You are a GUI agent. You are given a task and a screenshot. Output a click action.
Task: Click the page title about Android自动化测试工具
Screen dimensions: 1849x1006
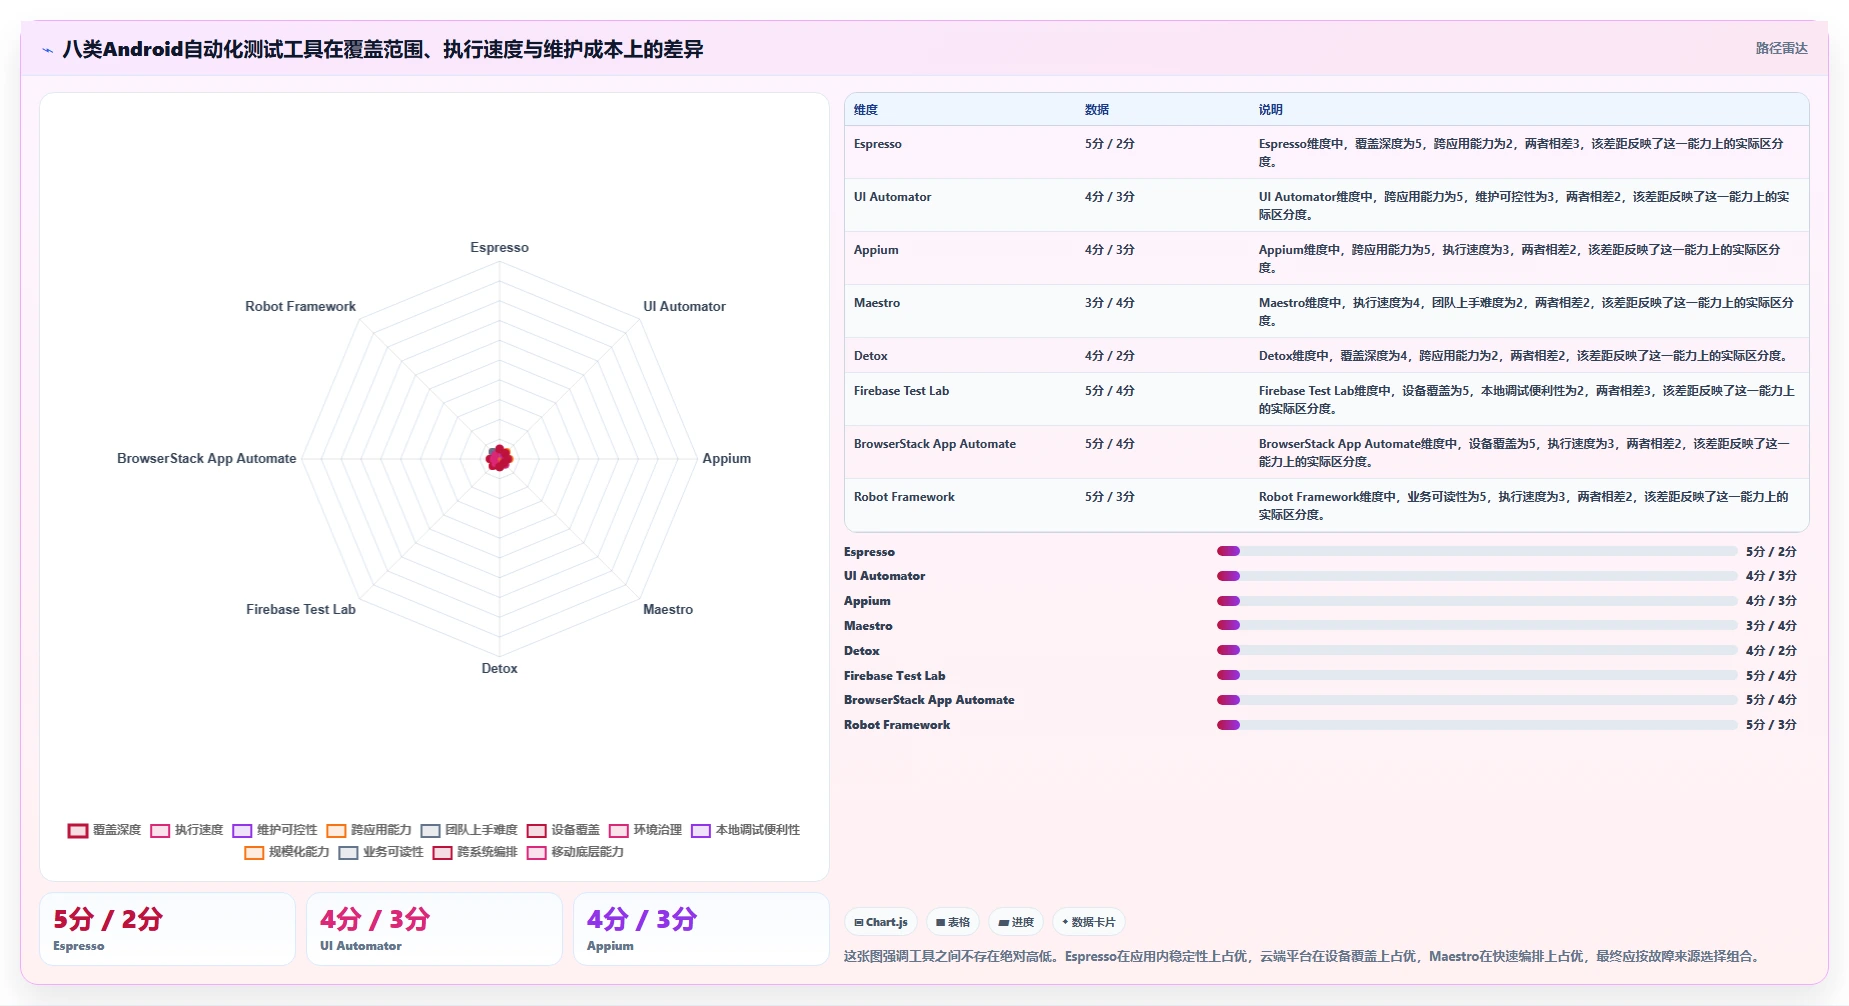383,49
